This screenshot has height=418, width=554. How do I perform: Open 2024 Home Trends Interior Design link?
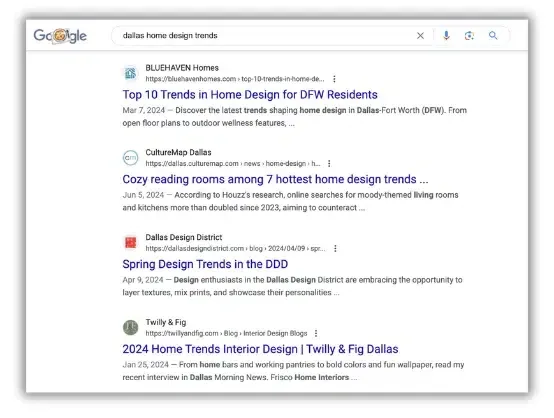pos(260,349)
